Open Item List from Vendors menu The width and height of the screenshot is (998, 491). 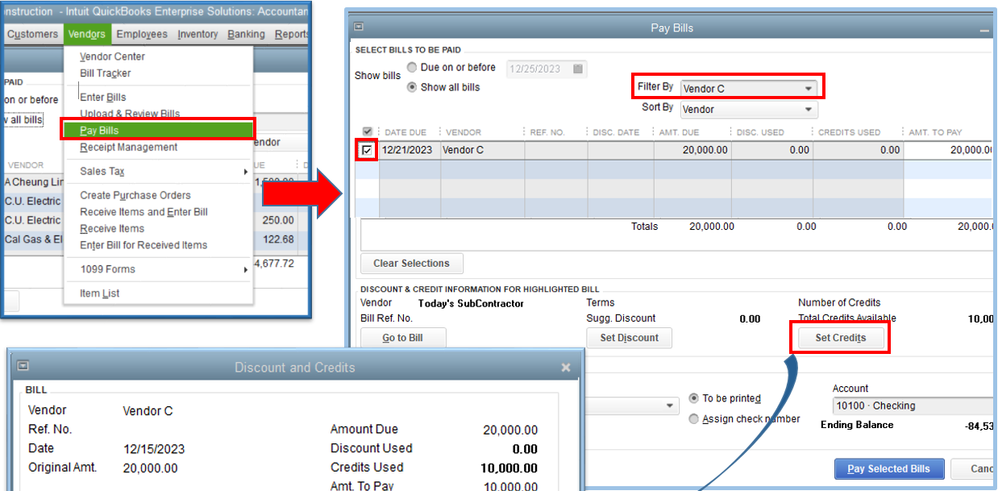99,294
